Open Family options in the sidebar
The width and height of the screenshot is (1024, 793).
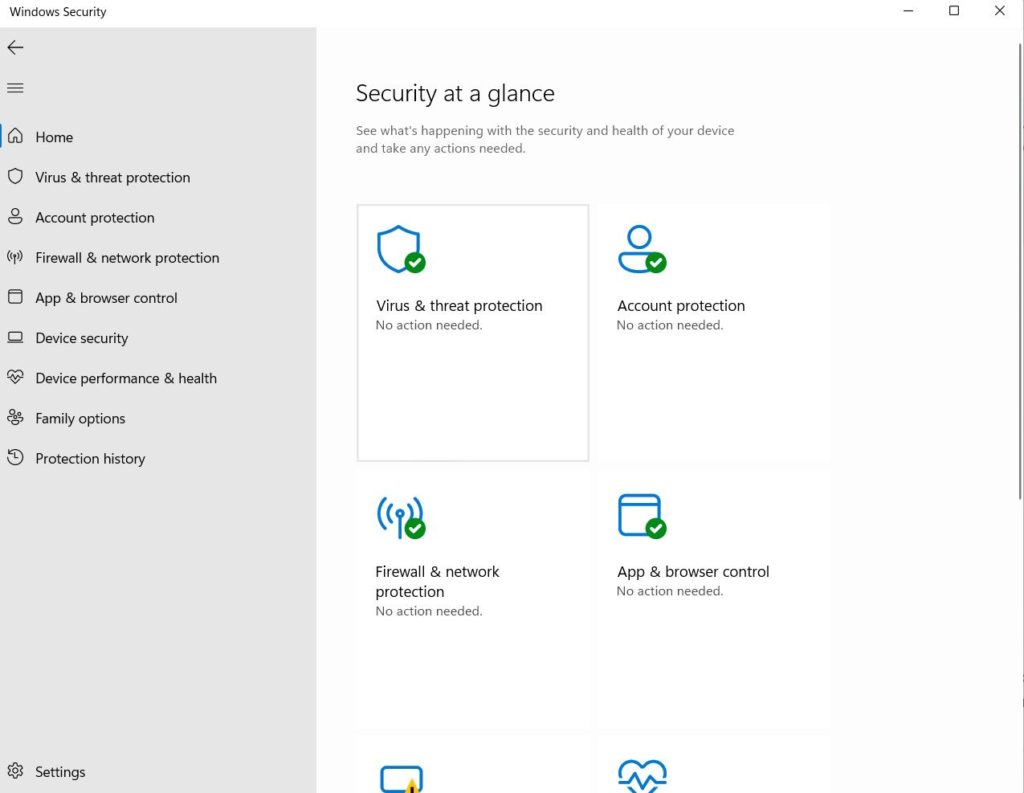click(x=158, y=418)
